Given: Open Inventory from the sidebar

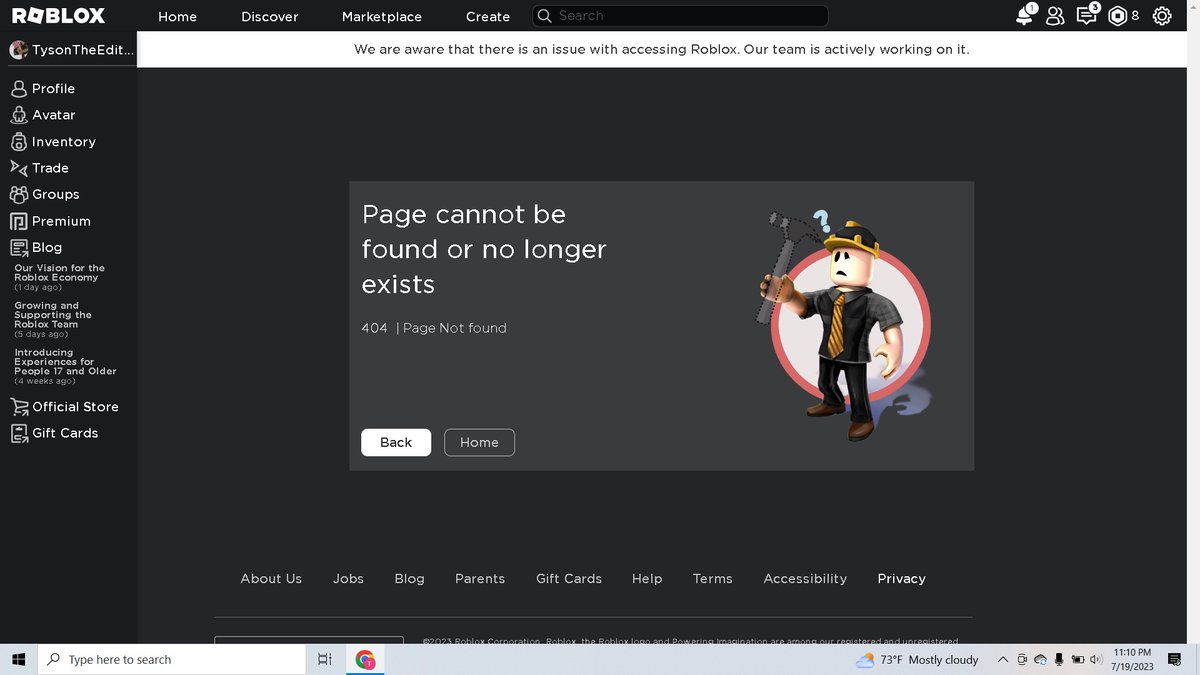Looking at the screenshot, I should [x=53, y=142].
